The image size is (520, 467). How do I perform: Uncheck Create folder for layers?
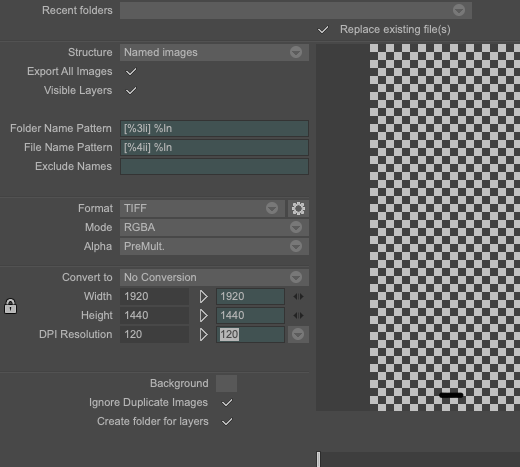(x=227, y=422)
